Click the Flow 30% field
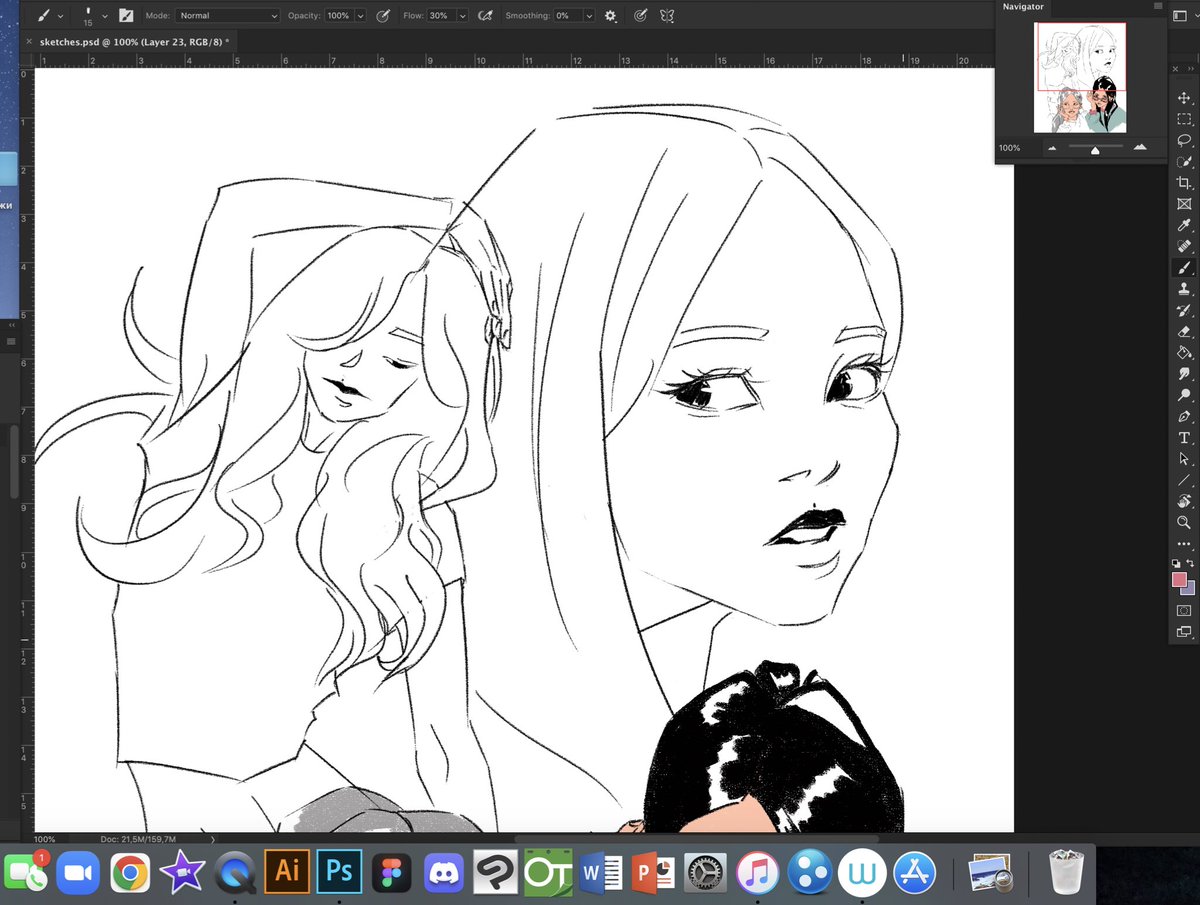 (443, 16)
